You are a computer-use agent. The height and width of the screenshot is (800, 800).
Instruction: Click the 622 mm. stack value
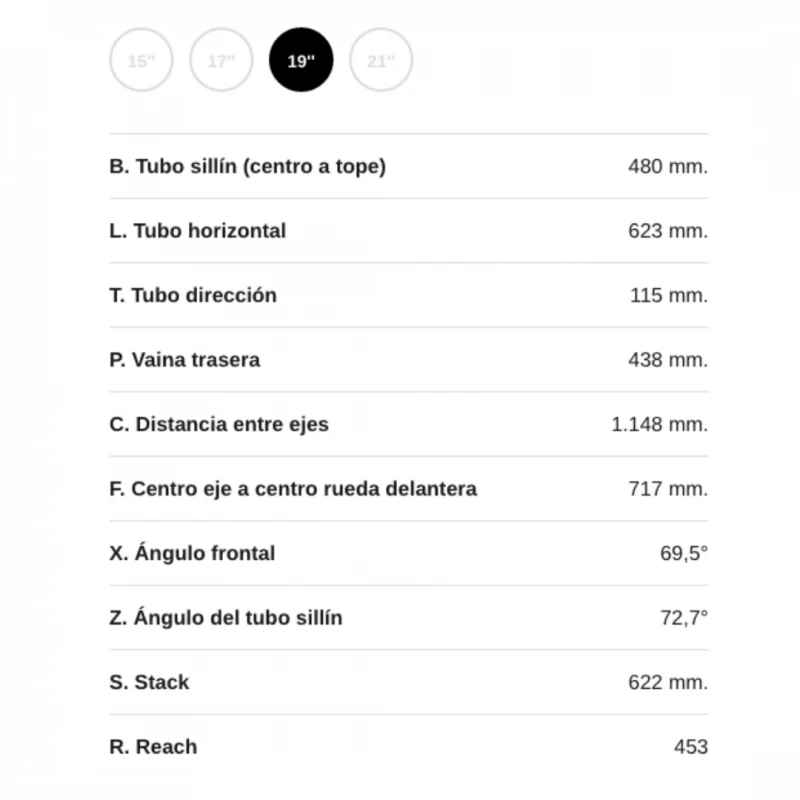pos(667,683)
